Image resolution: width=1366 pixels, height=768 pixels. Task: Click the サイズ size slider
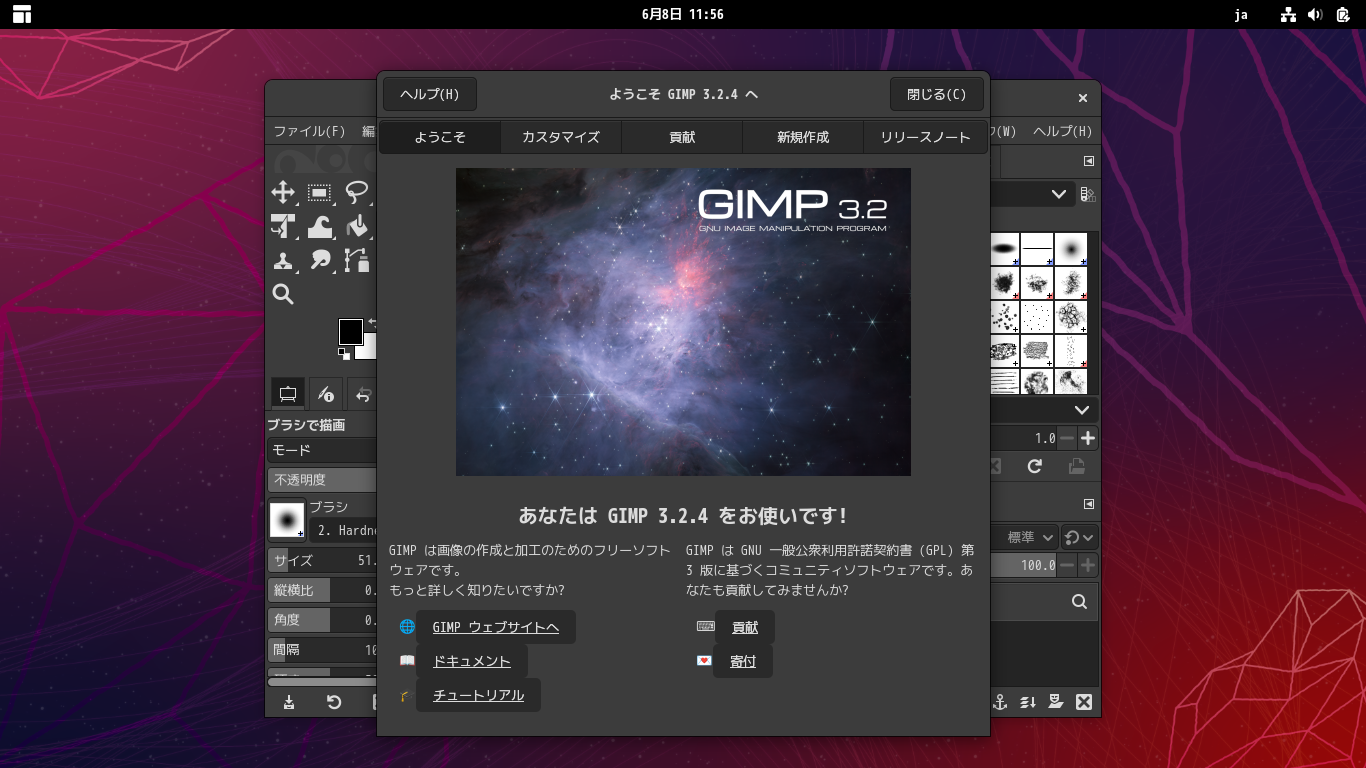[322, 560]
